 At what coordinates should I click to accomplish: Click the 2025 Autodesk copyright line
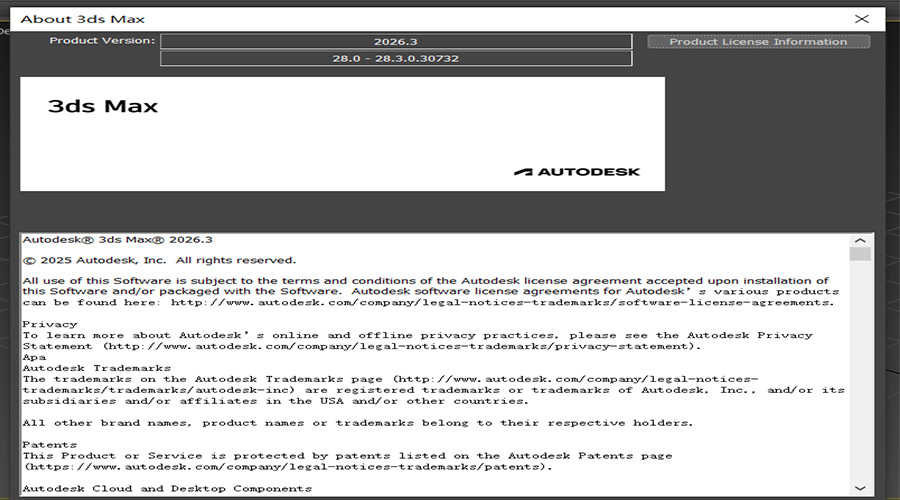click(x=159, y=260)
